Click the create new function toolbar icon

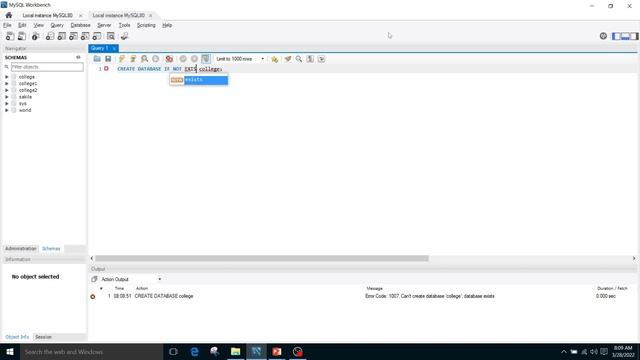tap(97, 36)
